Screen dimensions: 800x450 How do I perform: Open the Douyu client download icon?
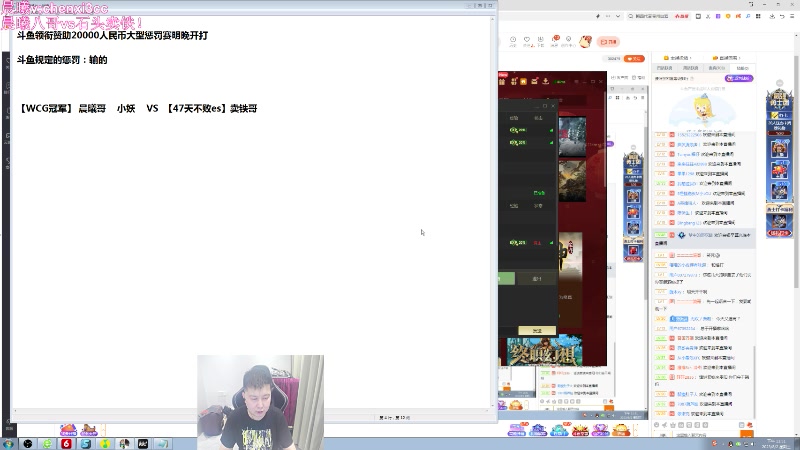coord(541,41)
